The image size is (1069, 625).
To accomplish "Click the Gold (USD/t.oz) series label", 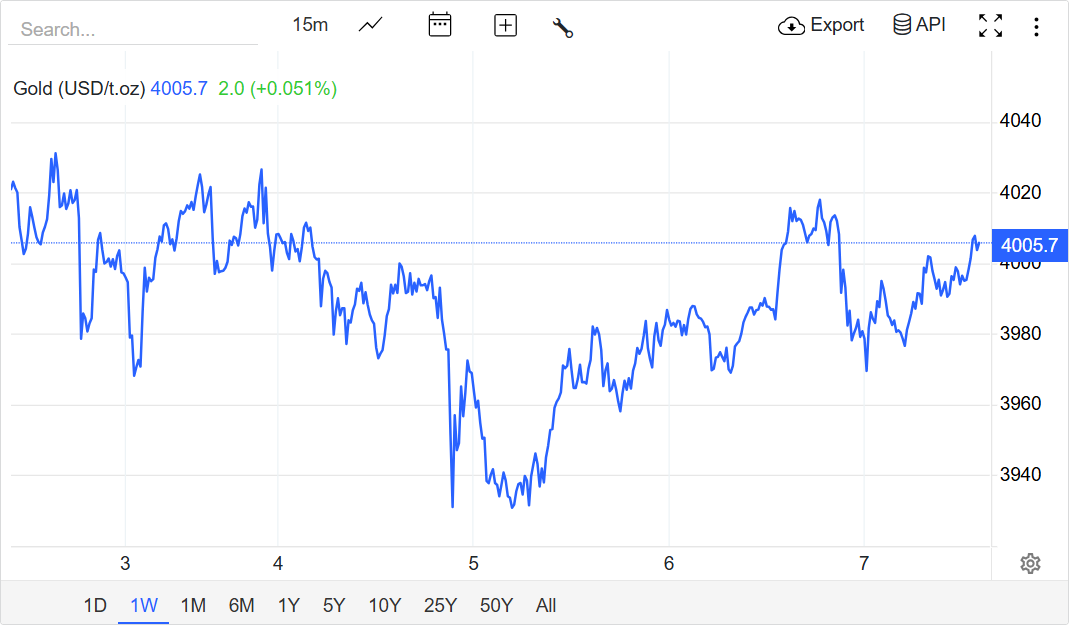I will pos(79,89).
